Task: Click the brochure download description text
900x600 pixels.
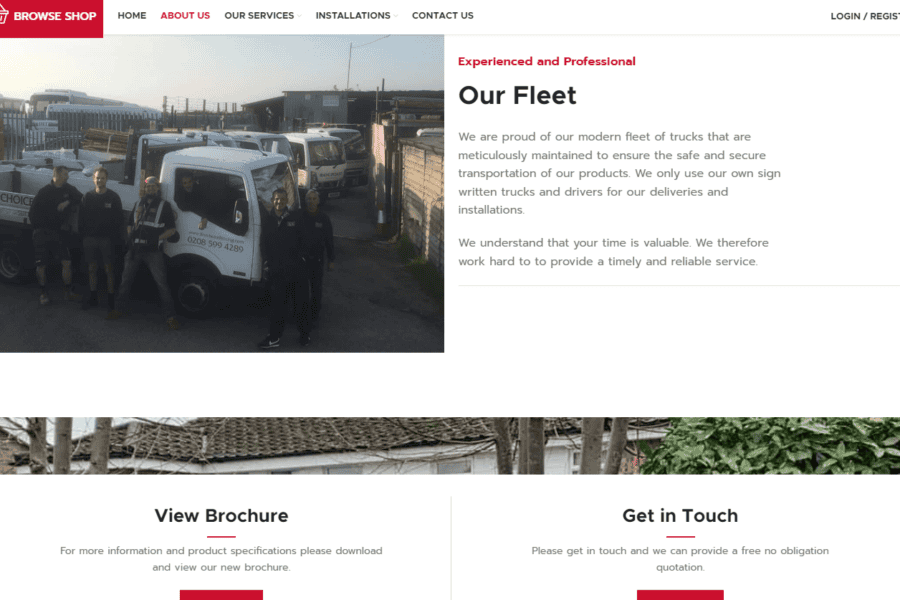Action: [221, 559]
